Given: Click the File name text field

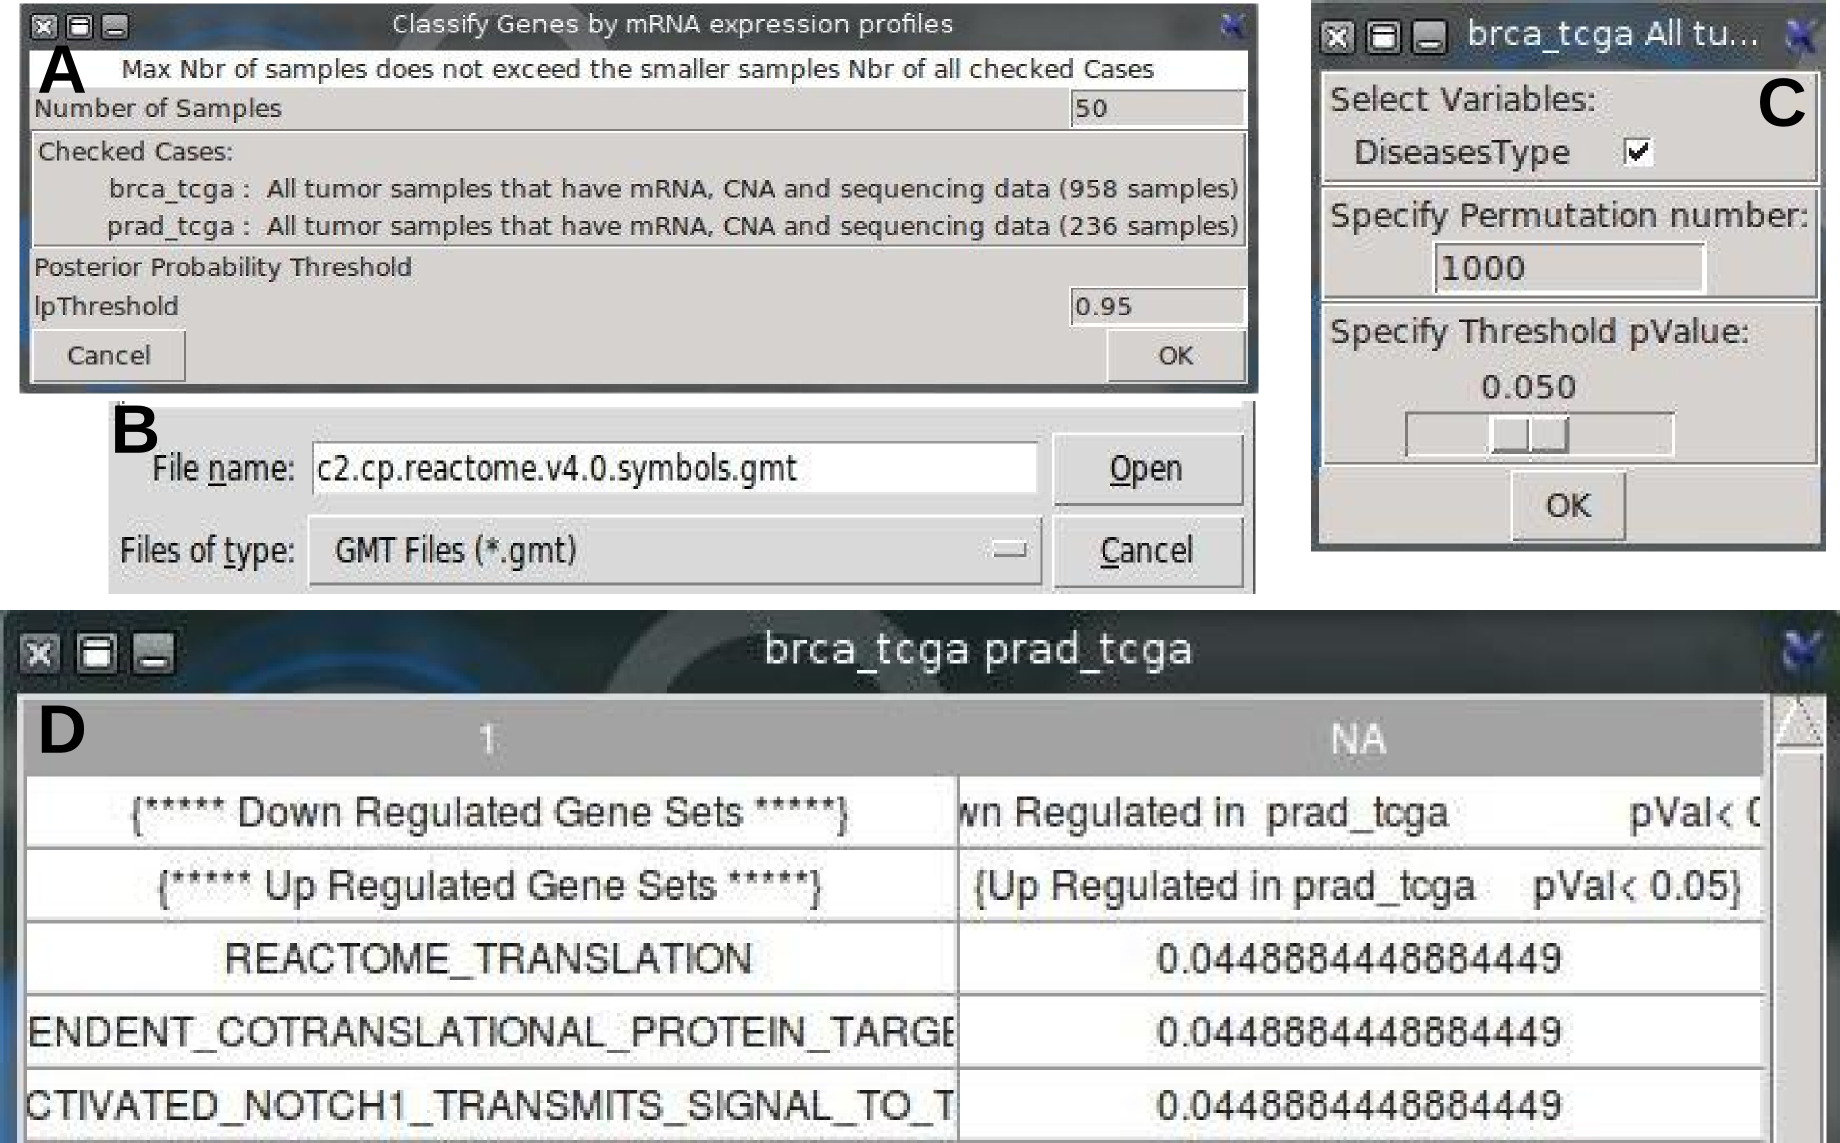Looking at the screenshot, I should [674, 468].
